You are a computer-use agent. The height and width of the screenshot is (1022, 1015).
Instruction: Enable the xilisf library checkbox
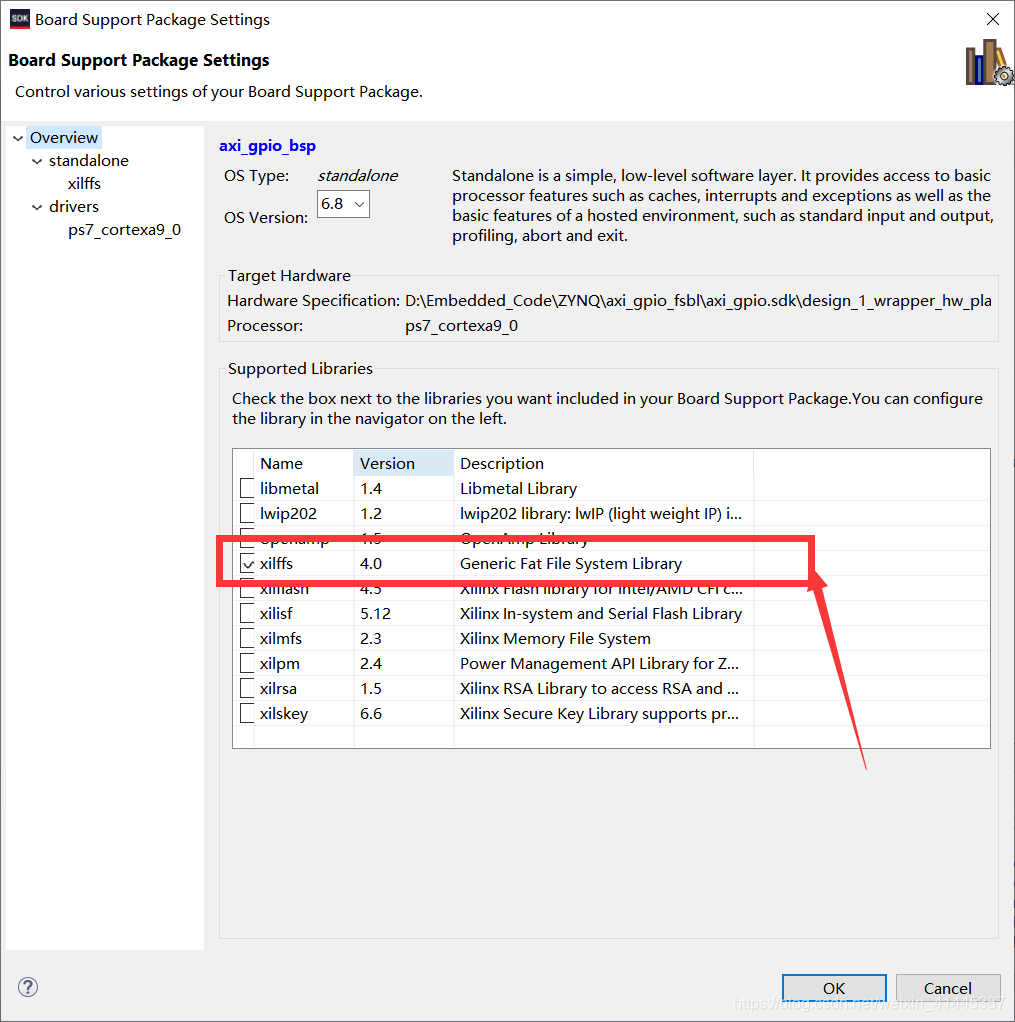pyautogui.click(x=247, y=613)
